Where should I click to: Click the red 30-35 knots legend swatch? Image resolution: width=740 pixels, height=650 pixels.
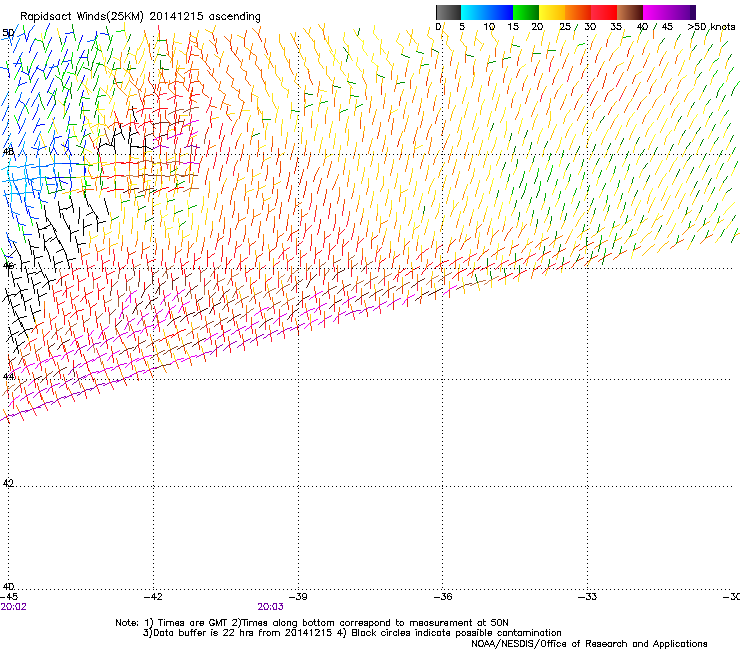tap(604, 12)
